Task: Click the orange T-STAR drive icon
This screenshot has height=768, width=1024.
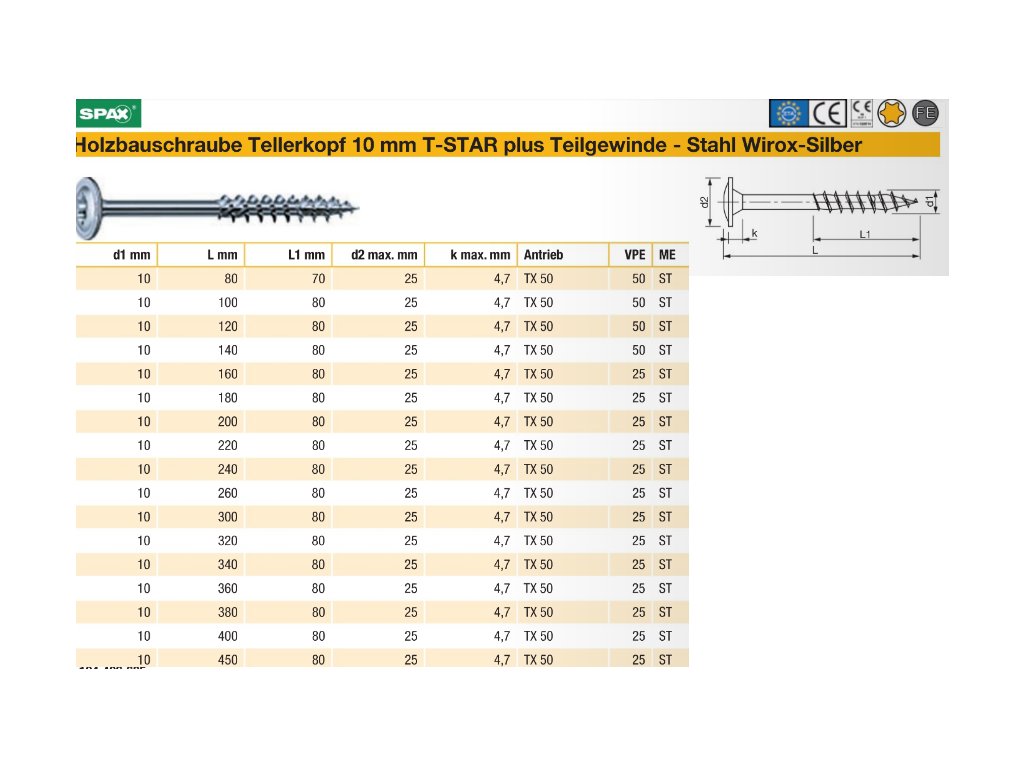Action: click(891, 113)
